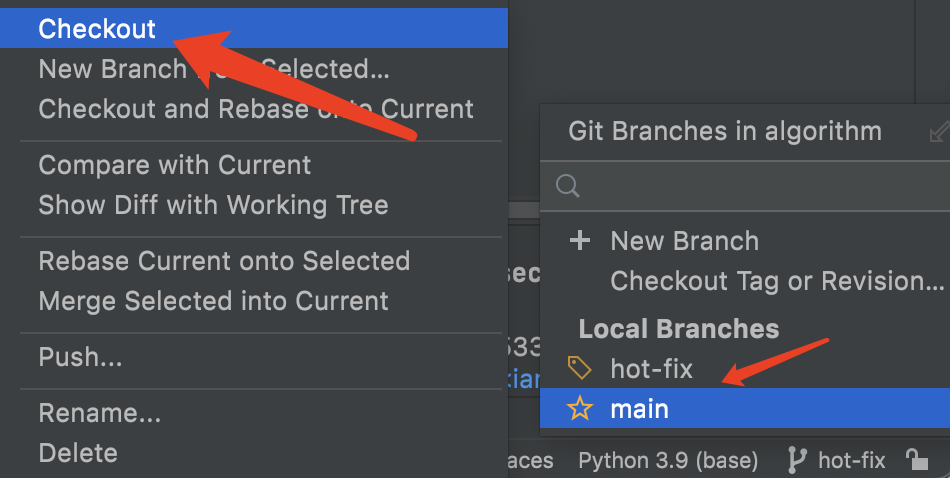Image resolution: width=950 pixels, height=478 pixels.
Task: Open Show Diff with Working Tree
Action: [212, 205]
